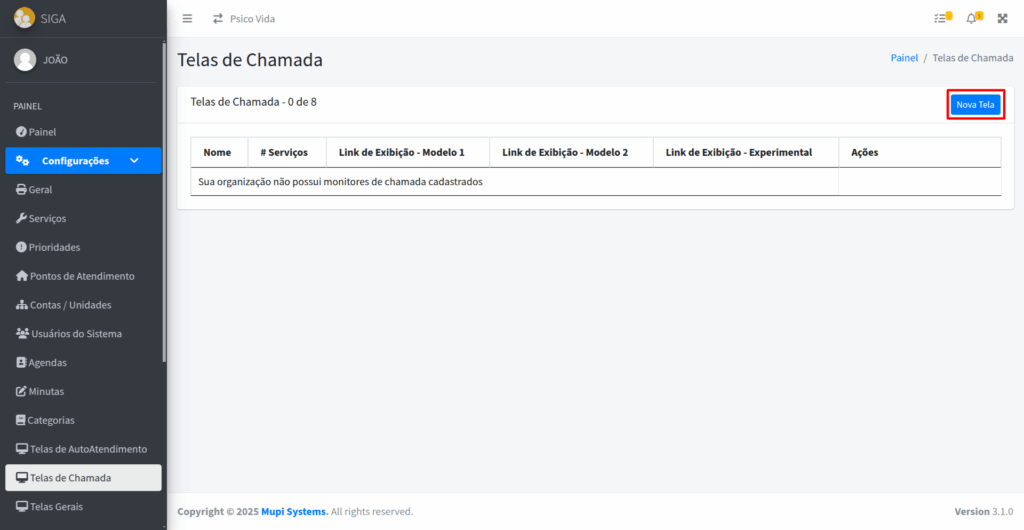Image resolution: width=1024 pixels, height=530 pixels.
Task: Click the Geral printer icon
Action: point(21,189)
